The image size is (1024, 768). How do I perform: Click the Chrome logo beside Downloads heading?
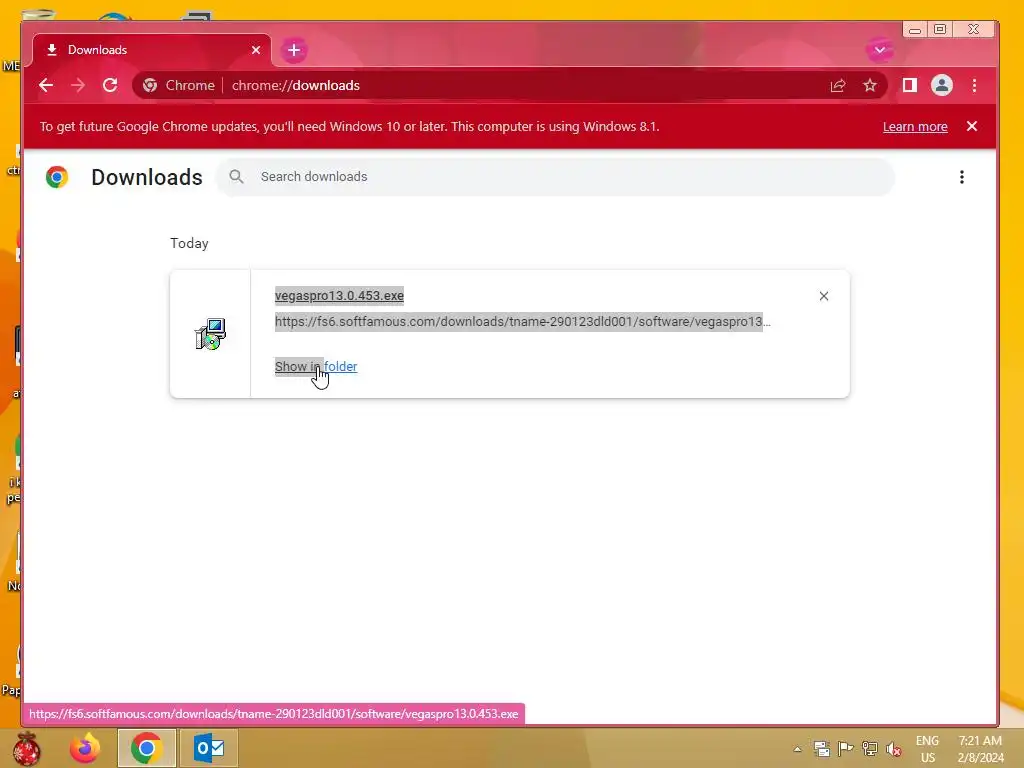click(57, 177)
